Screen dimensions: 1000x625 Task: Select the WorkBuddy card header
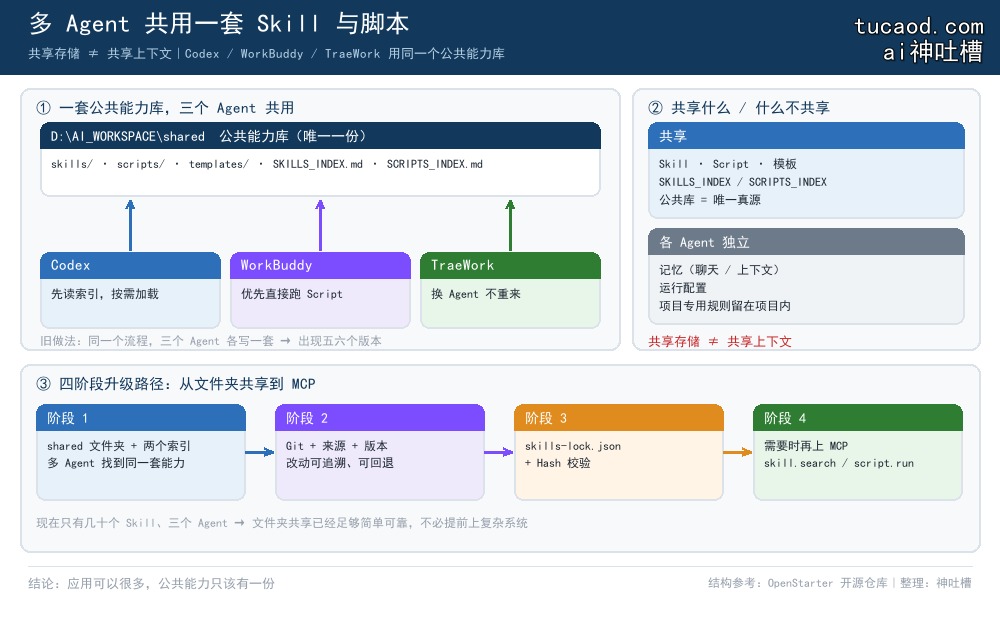point(320,265)
